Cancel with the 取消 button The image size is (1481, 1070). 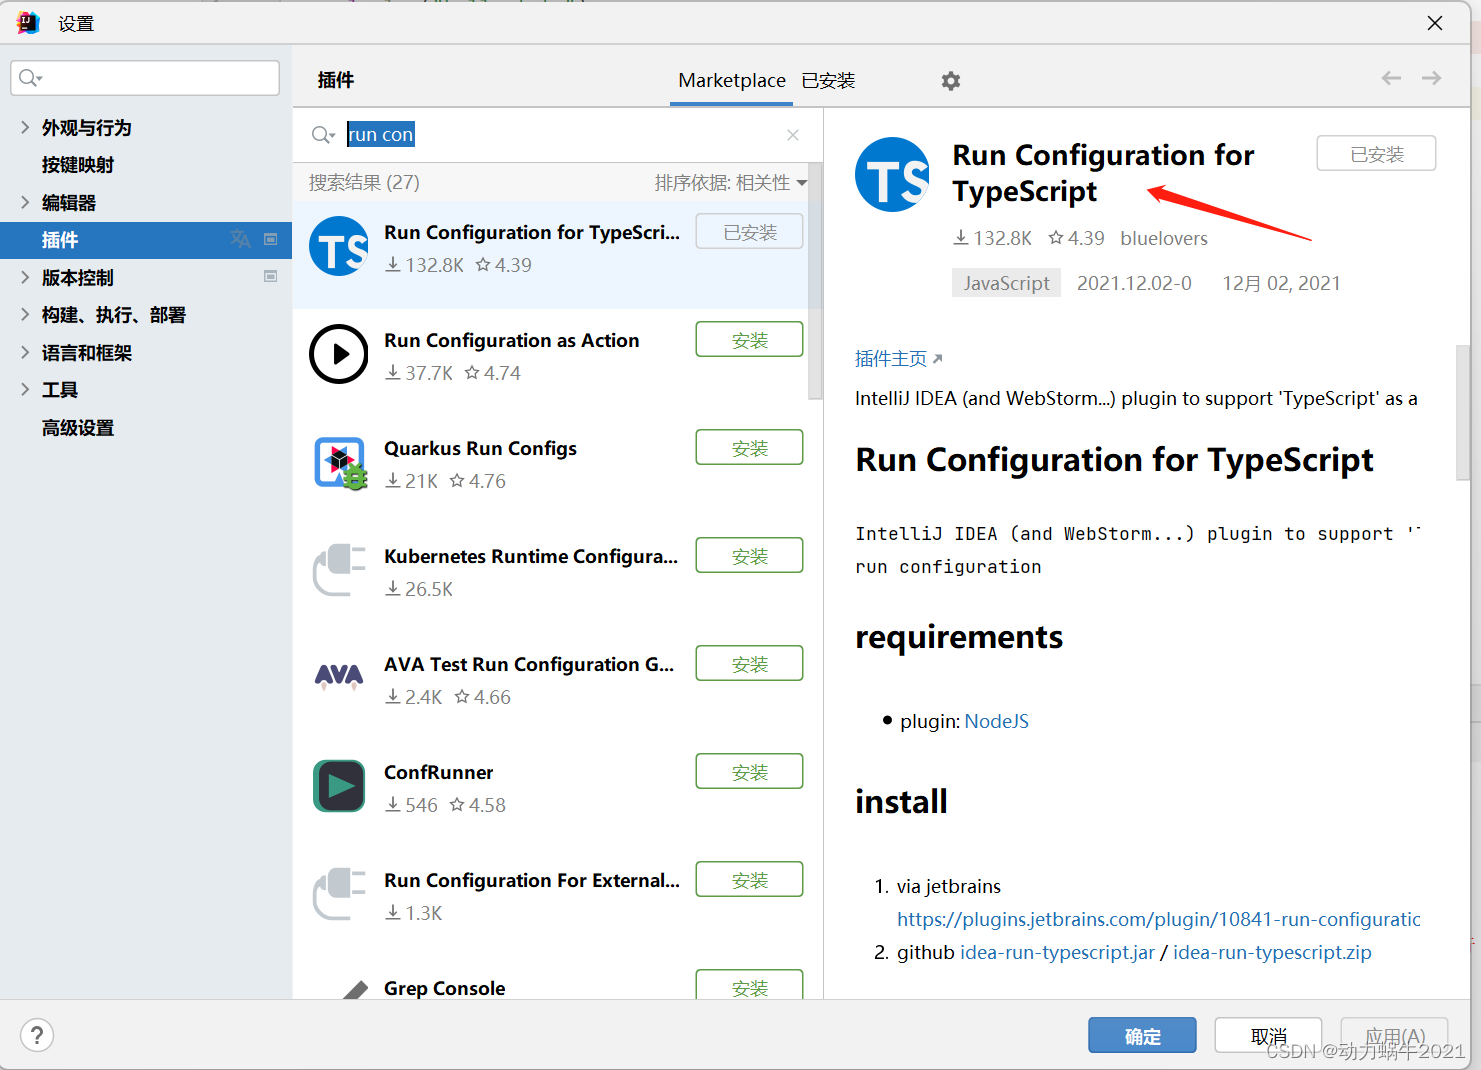(x=1268, y=1036)
